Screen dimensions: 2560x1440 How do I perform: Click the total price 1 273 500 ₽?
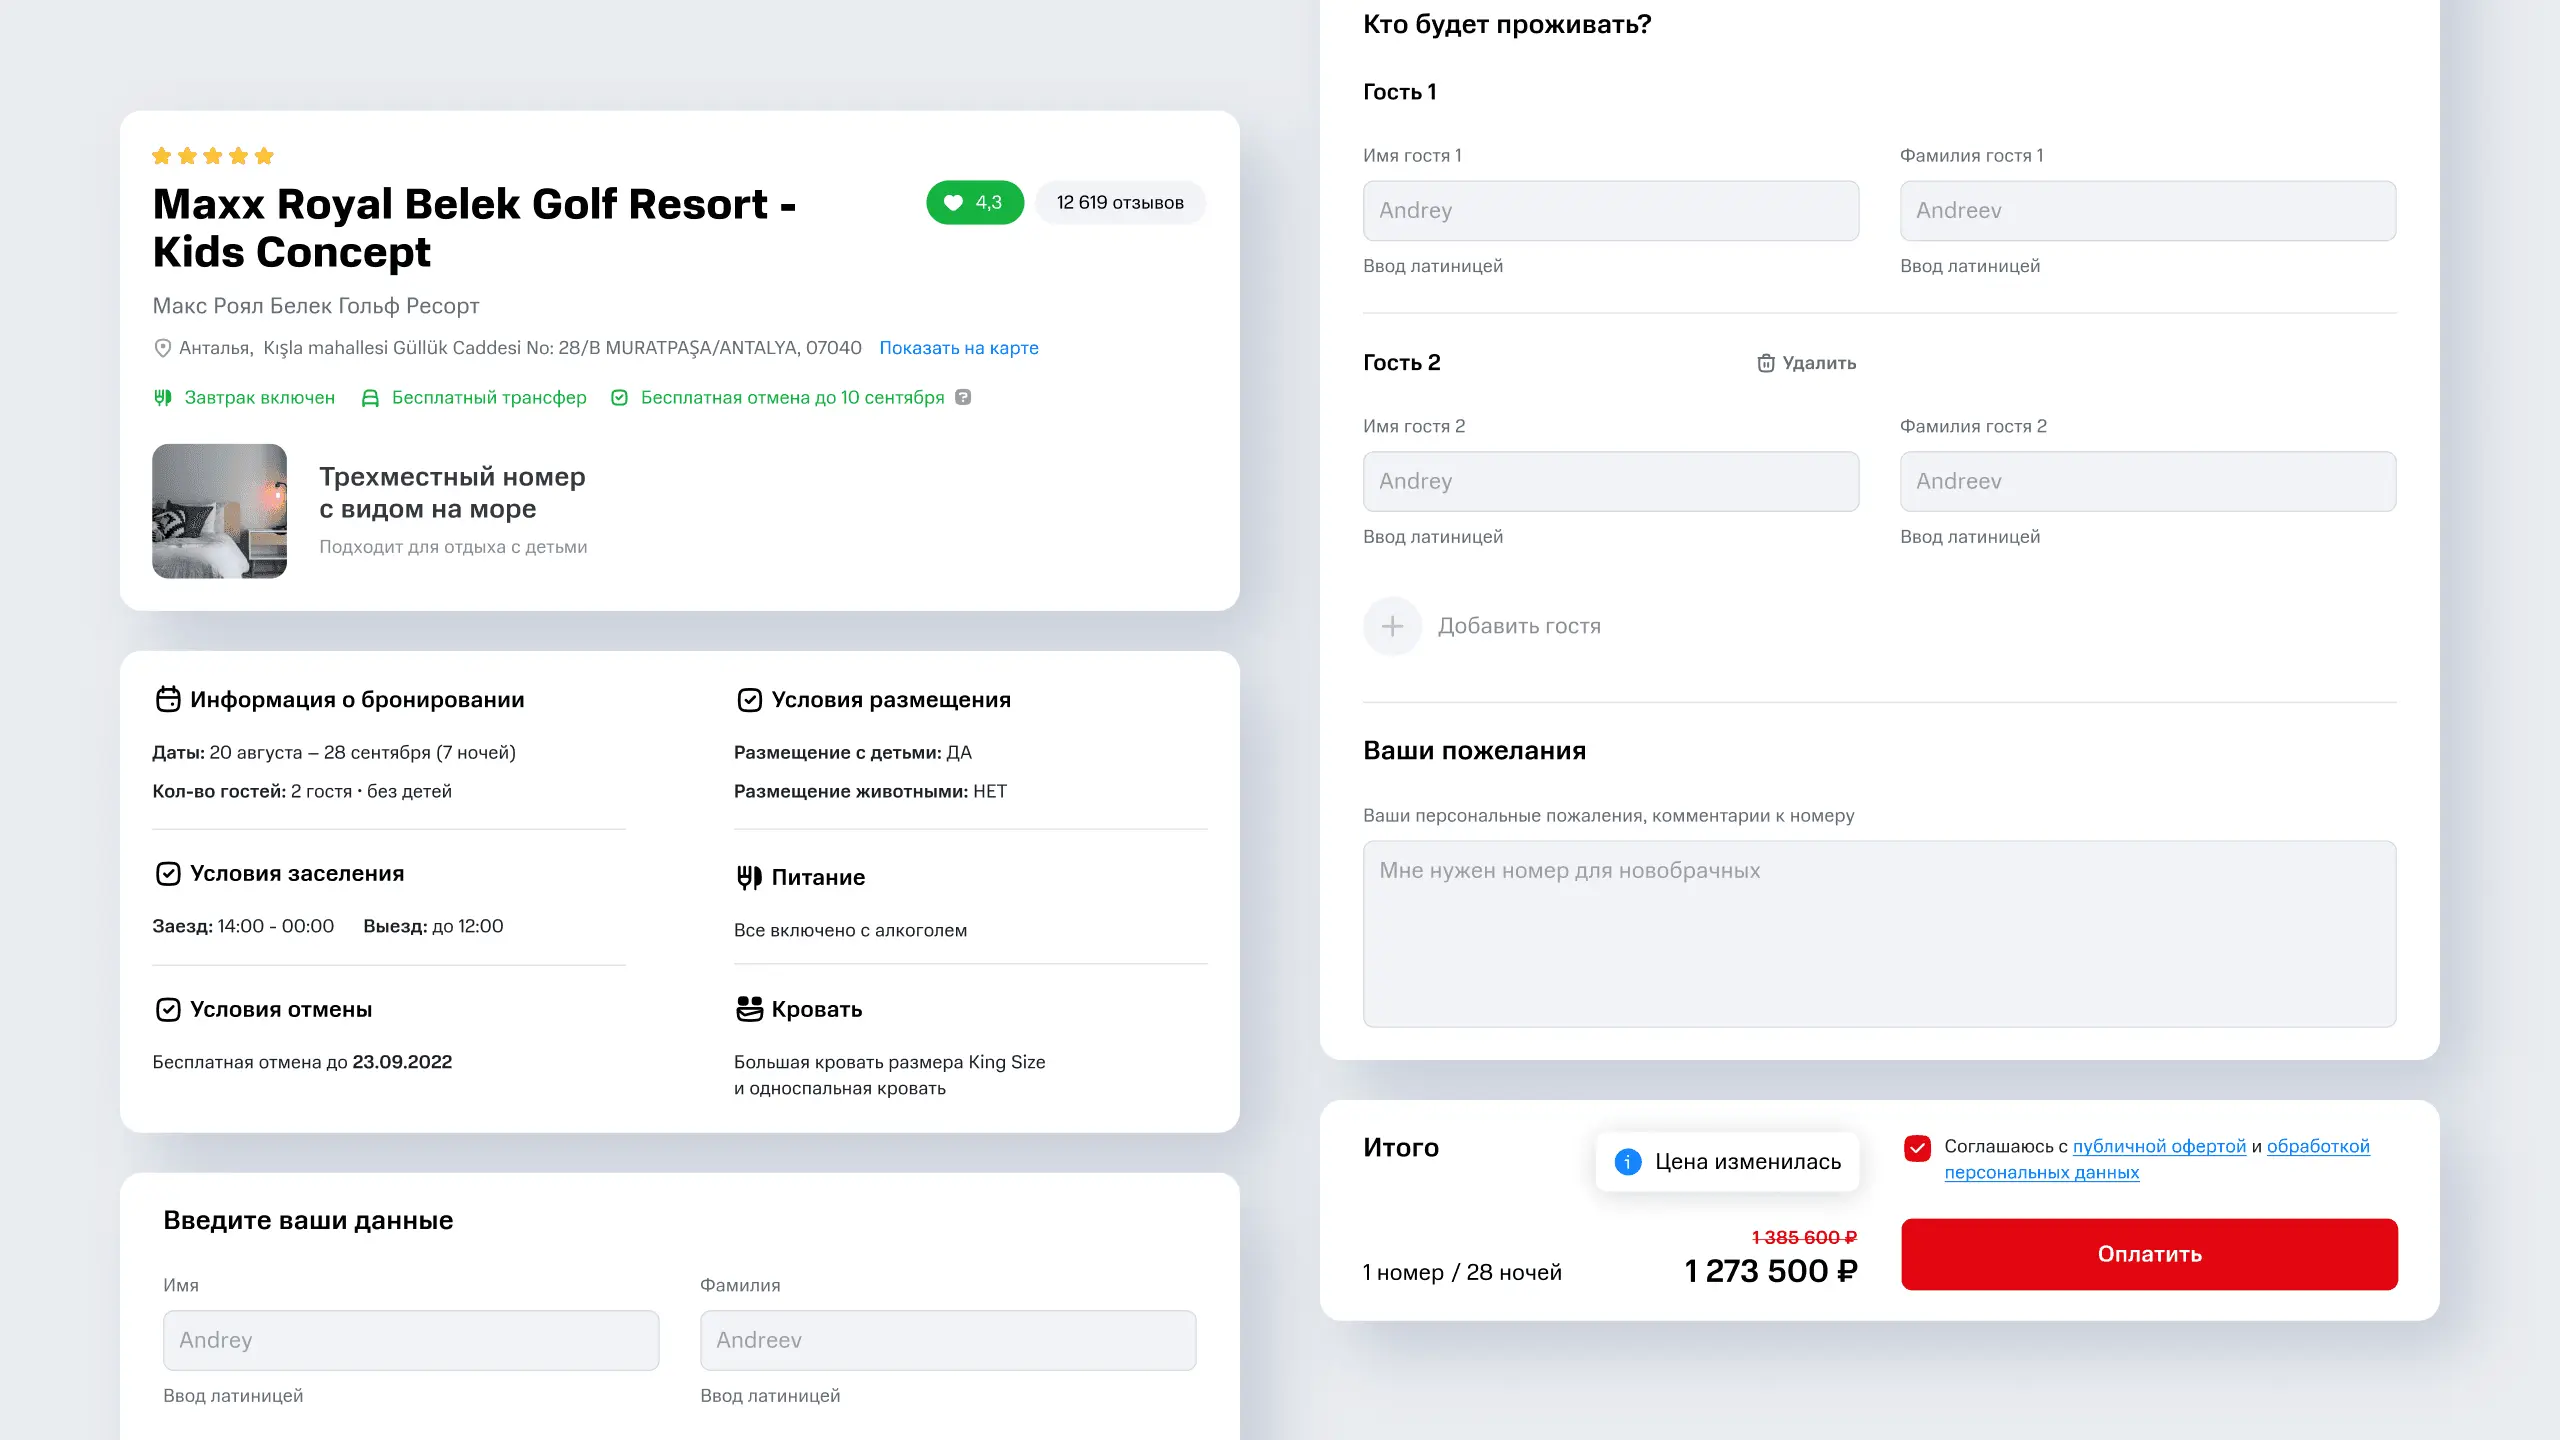pos(1771,1271)
